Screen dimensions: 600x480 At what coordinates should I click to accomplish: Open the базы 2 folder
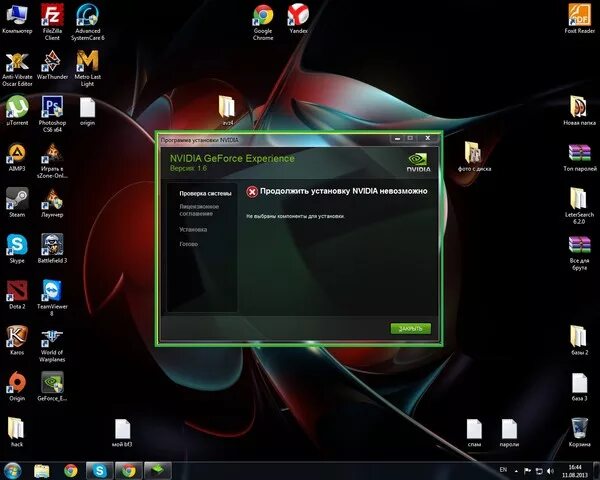579,341
